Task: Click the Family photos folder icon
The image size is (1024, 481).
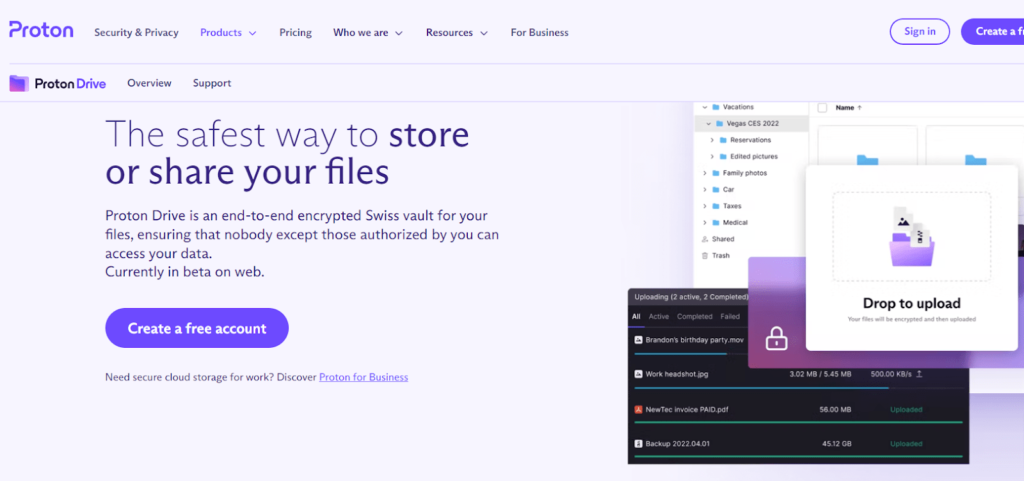Action: pyautogui.click(x=716, y=173)
